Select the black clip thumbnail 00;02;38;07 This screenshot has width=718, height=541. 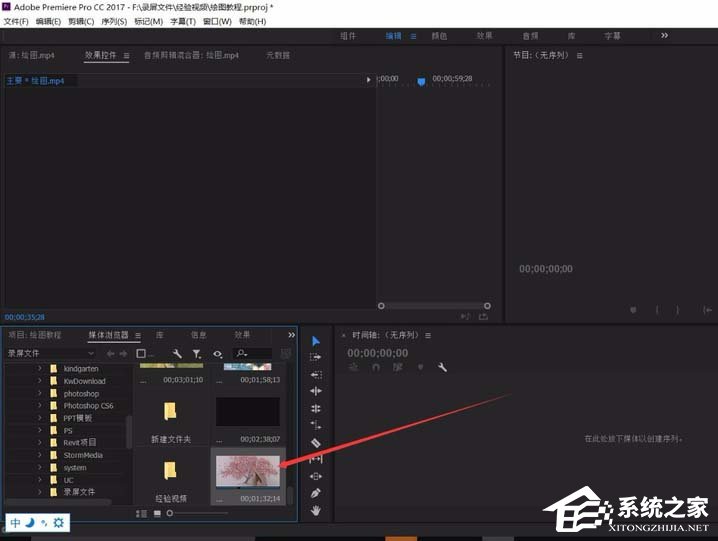(x=248, y=412)
